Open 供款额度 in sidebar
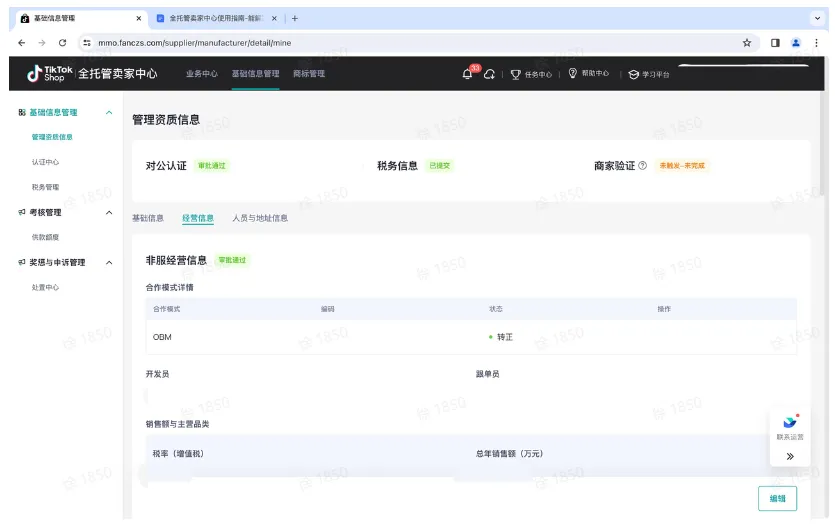Viewport: 835px width, 530px height. (x=45, y=237)
